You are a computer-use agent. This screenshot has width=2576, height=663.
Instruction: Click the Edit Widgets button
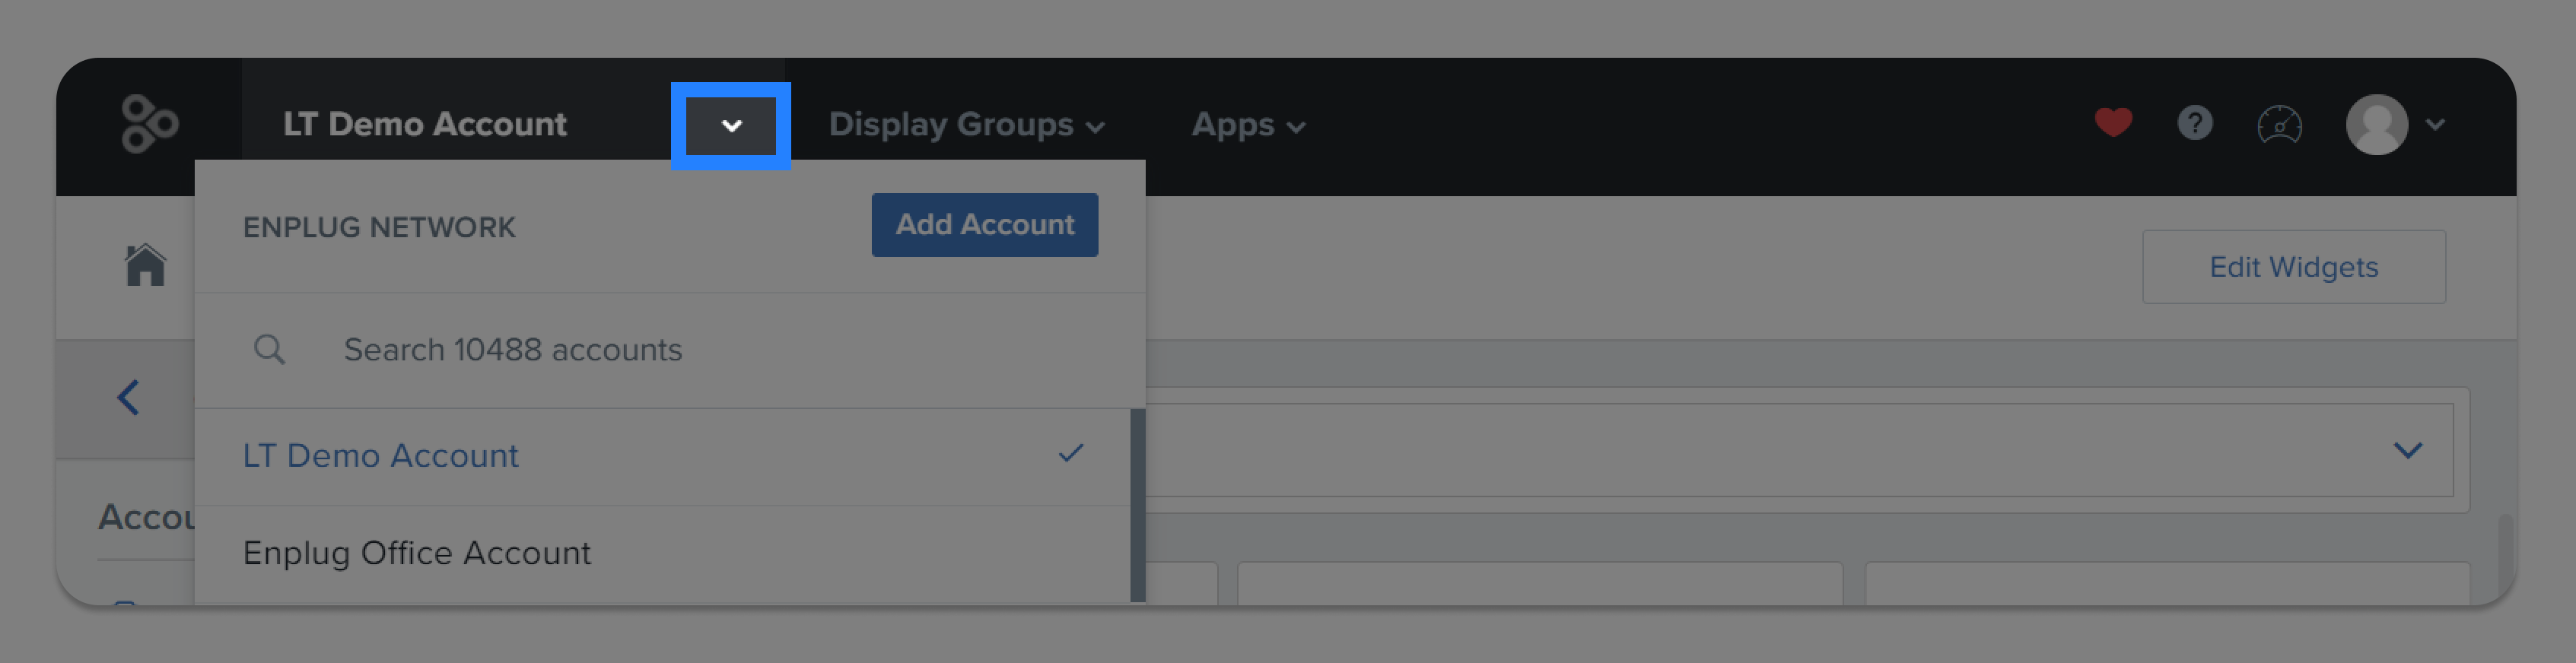2293,267
